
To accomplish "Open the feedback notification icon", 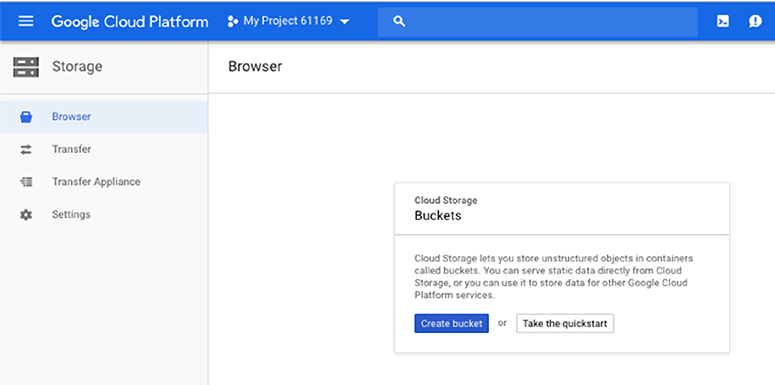I will pyautogui.click(x=755, y=21).
